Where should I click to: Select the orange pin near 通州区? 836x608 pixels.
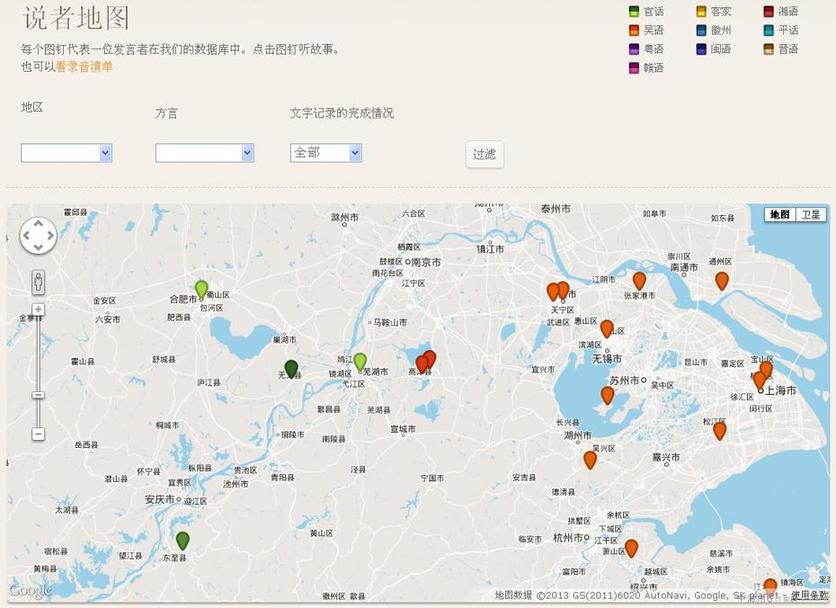pos(722,280)
